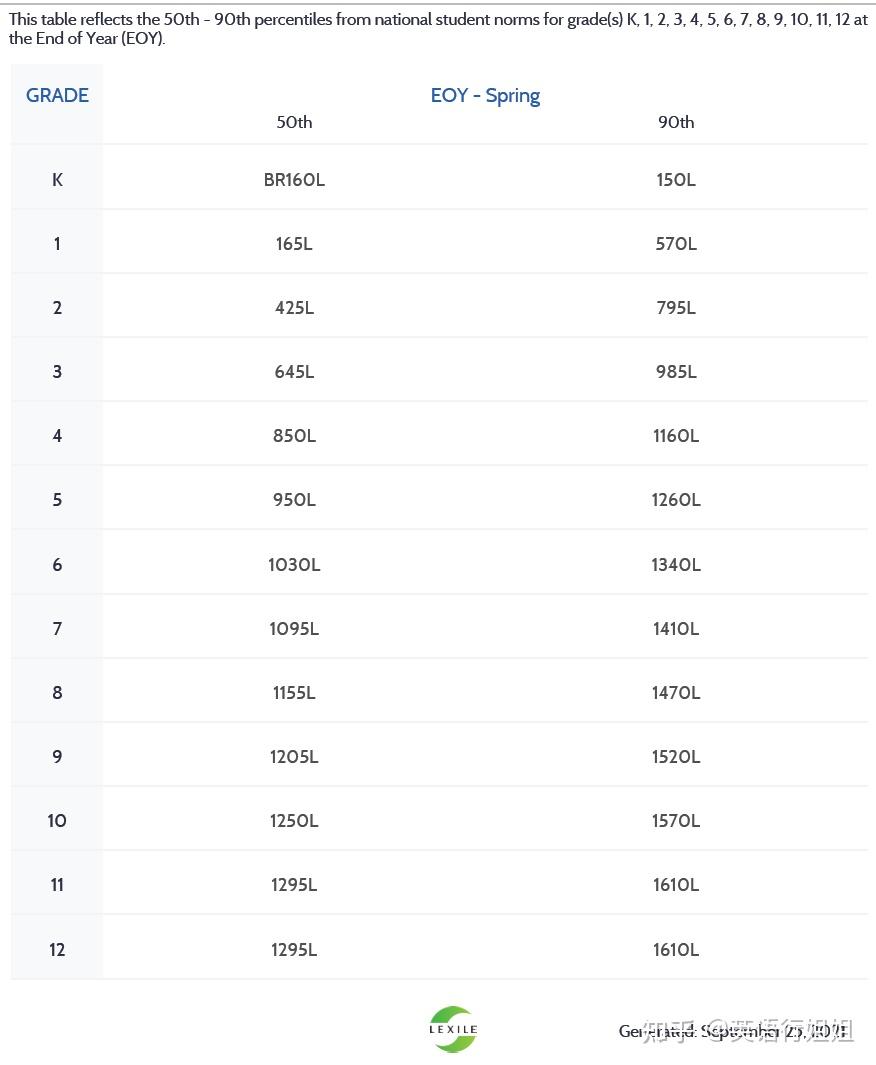Click the 850L cell for grade 4
Viewport: 876px width, 1065px height.
pos(294,436)
